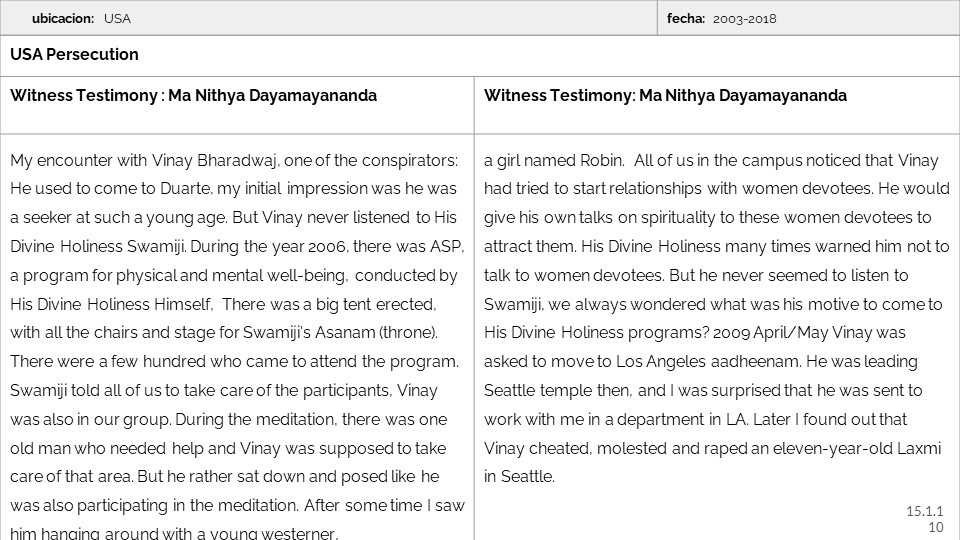Image resolution: width=960 pixels, height=540 pixels.
Task: Click the page number 10
Action: [x=936, y=527]
